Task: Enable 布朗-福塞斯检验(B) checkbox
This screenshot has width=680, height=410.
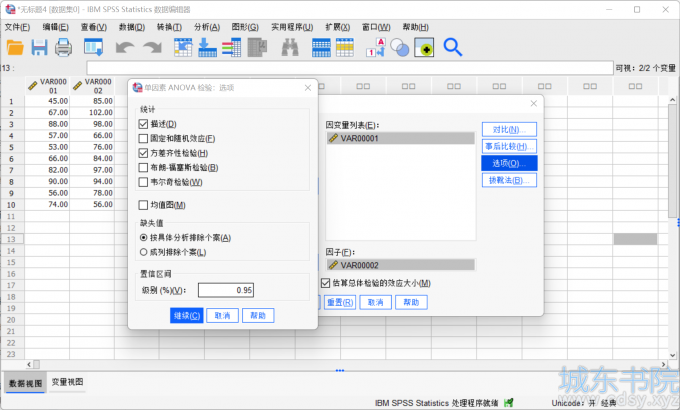Action: pyautogui.click(x=143, y=167)
